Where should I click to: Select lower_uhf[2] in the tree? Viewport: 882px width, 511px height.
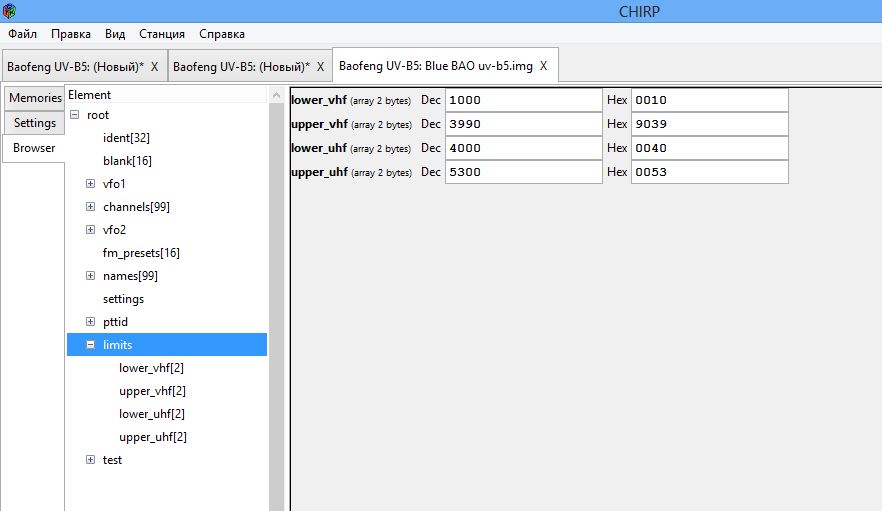(x=152, y=414)
